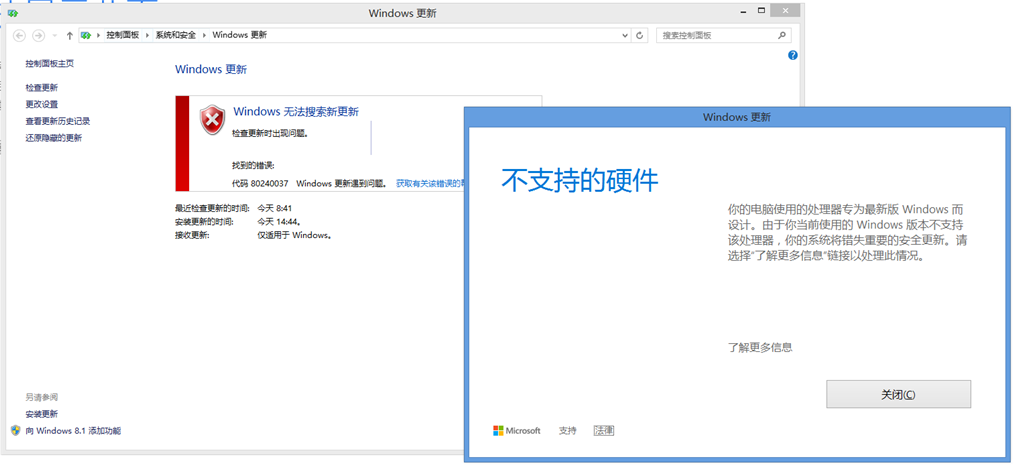Screen dimensions: 1024x467
Task: Expand the address bar history dropdown
Action: 626,35
